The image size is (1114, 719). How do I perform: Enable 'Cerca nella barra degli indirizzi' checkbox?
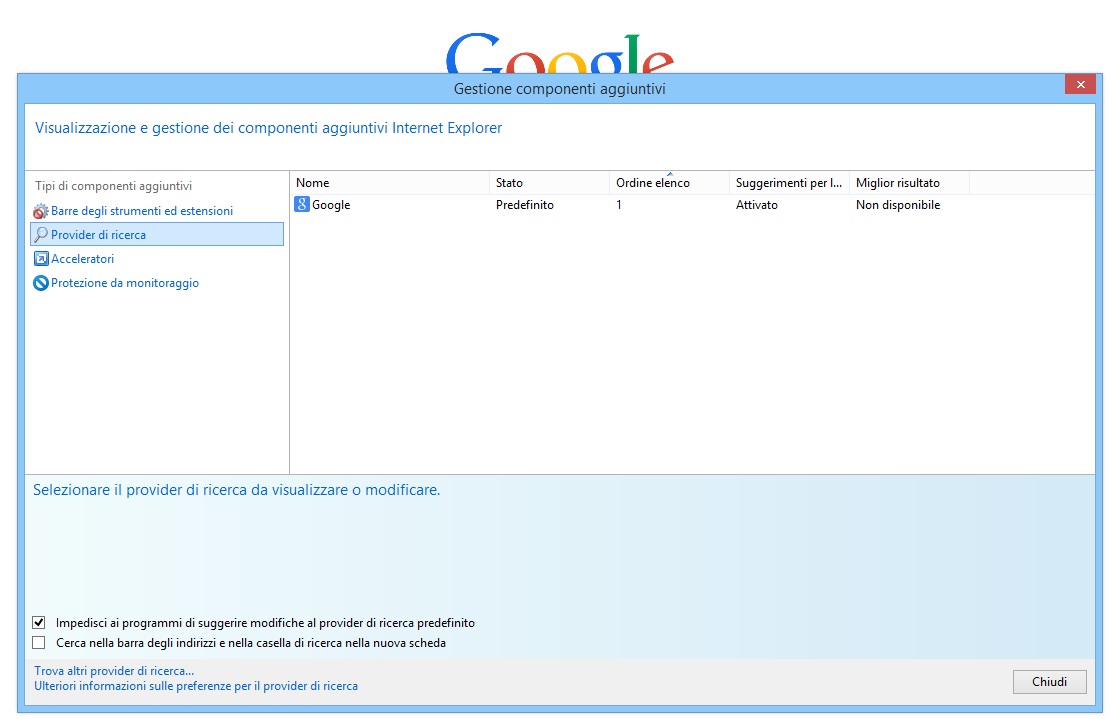tap(39, 642)
